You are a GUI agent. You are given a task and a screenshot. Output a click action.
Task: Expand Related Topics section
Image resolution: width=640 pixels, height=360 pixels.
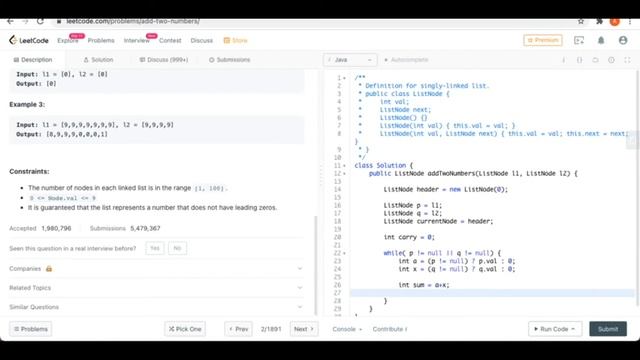click(x=156, y=288)
